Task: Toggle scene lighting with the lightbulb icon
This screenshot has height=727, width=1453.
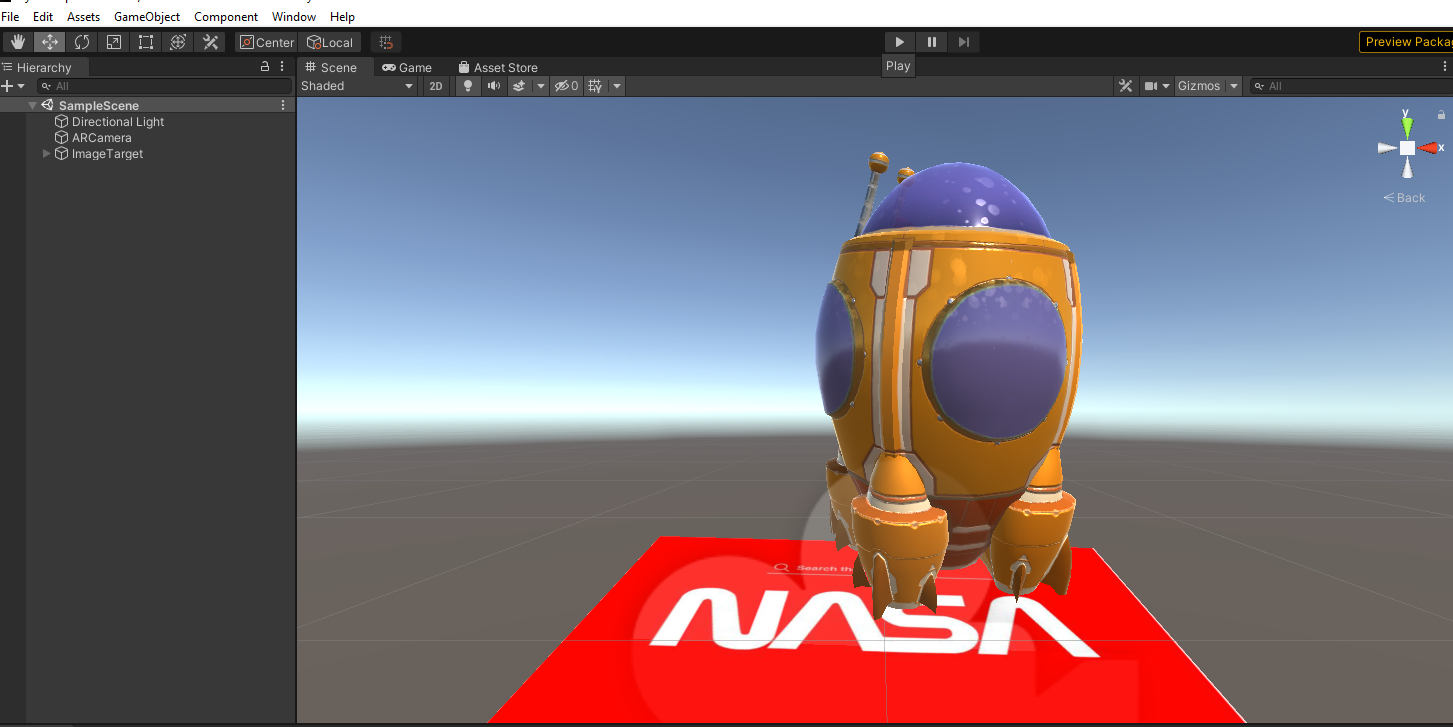Action: pyautogui.click(x=467, y=86)
